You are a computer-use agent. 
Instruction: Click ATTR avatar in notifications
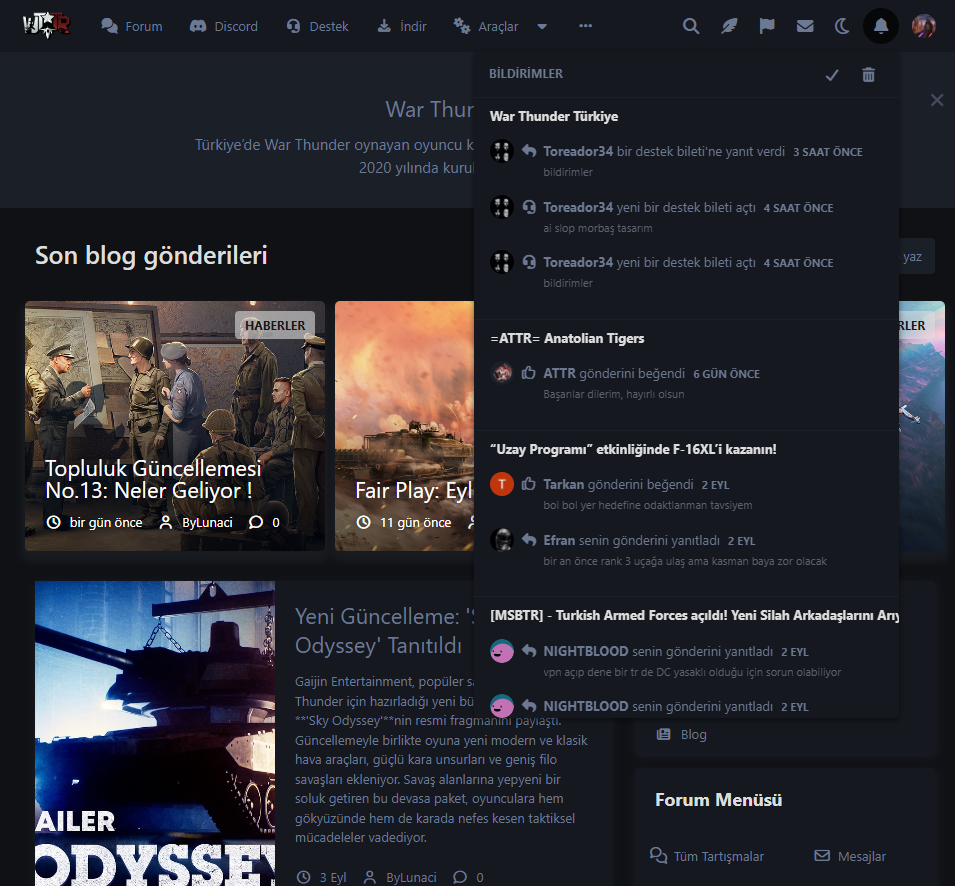point(502,373)
